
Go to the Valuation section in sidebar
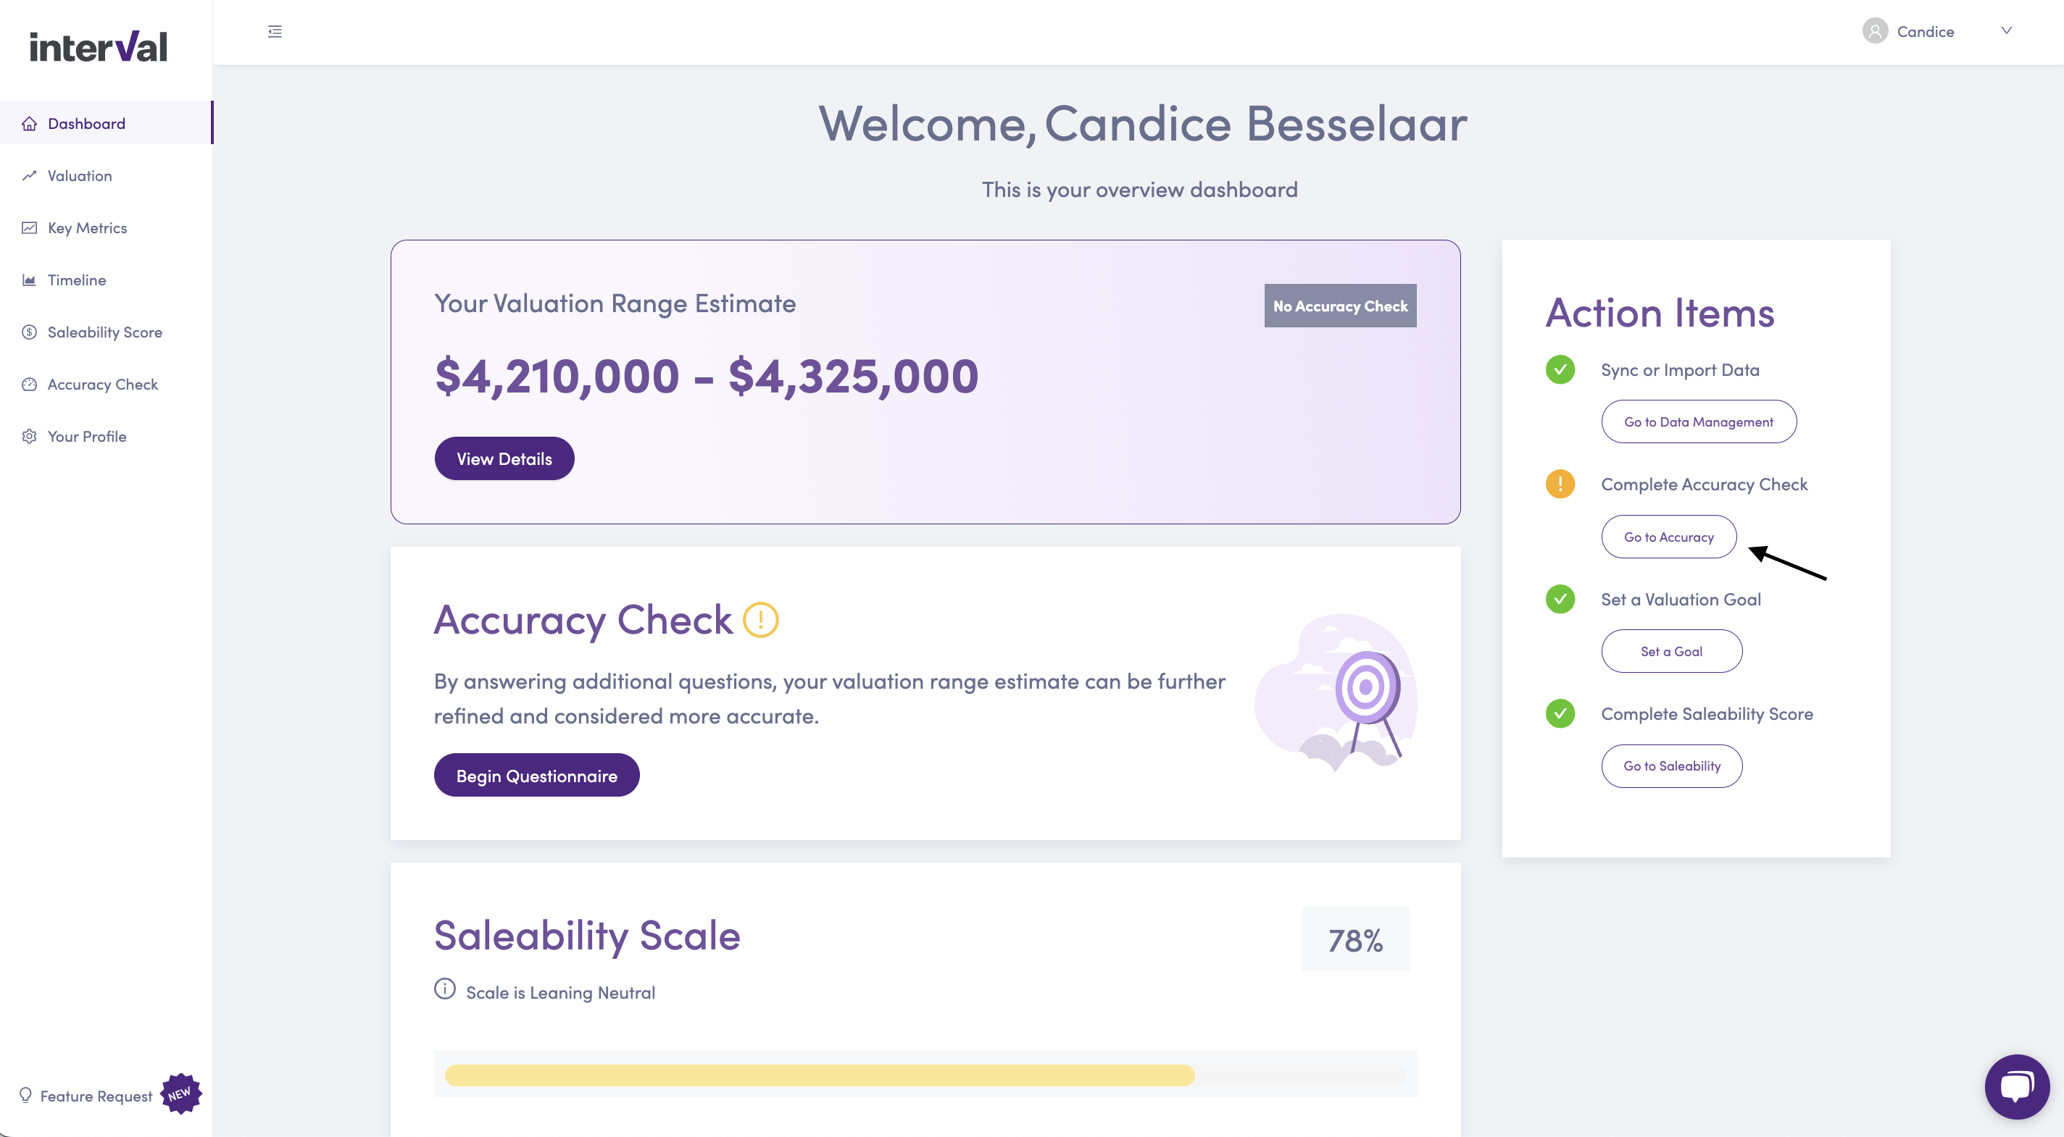[79, 175]
